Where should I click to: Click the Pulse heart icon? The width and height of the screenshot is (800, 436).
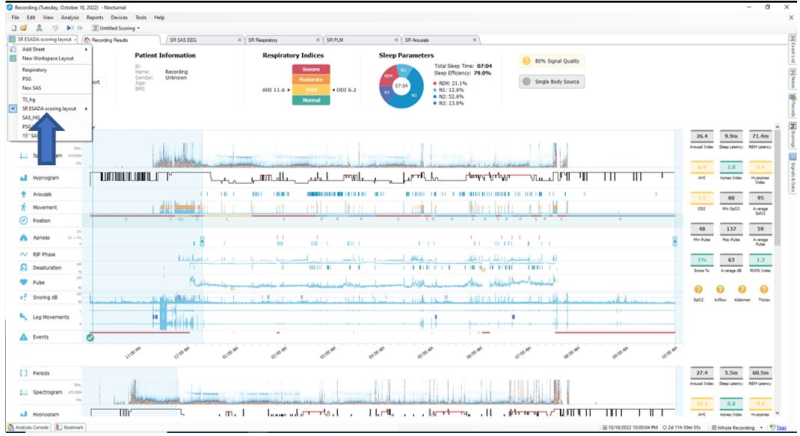(x=23, y=282)
